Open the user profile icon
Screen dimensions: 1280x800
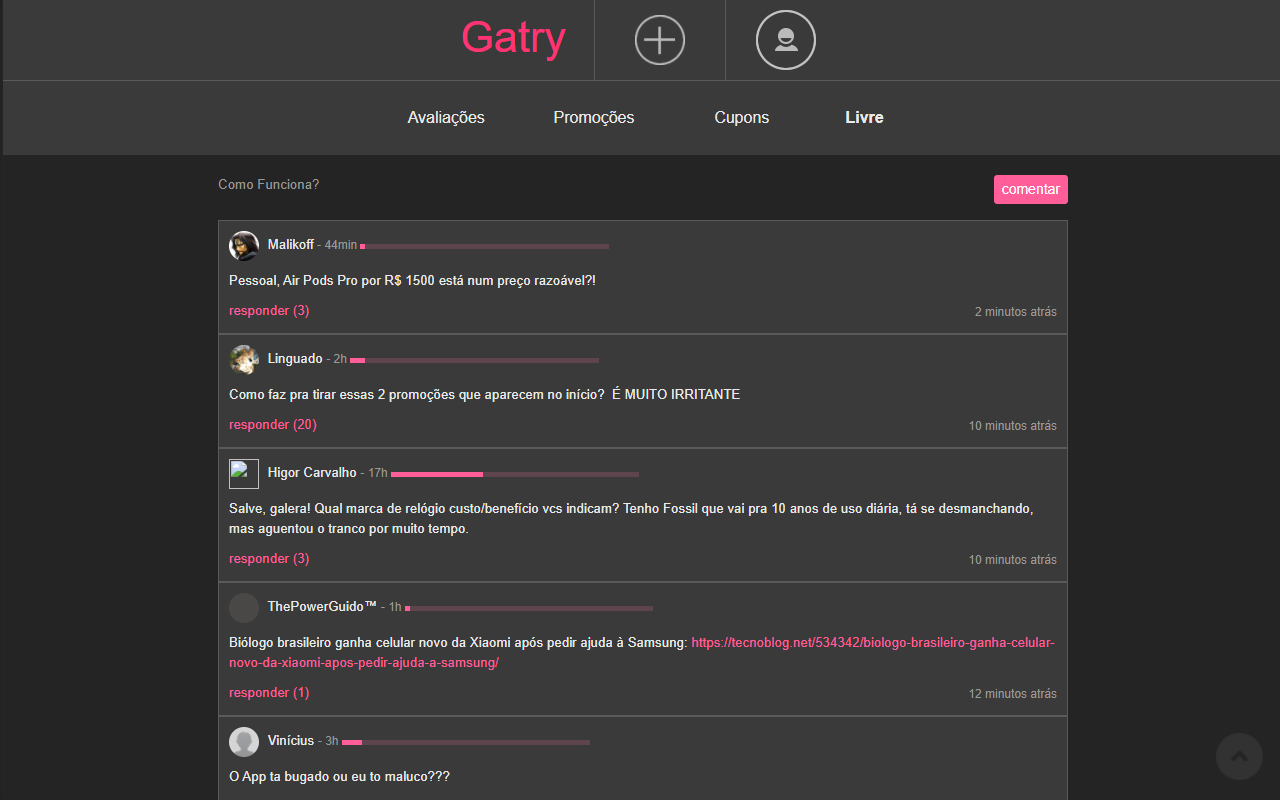(x=786, y=40)
